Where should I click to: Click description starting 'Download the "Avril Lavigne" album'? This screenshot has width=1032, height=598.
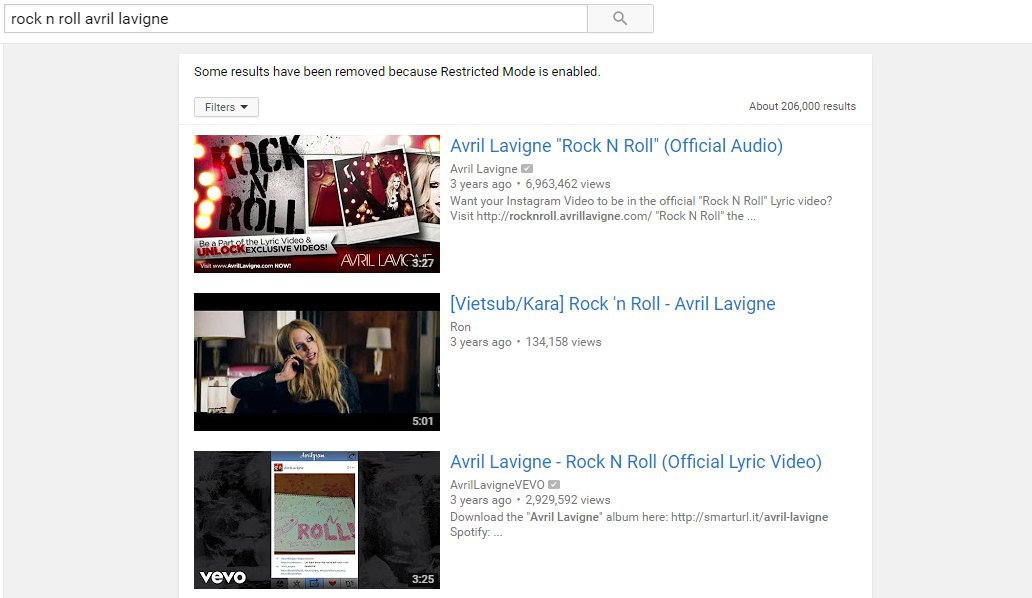(x=639, y=524)
